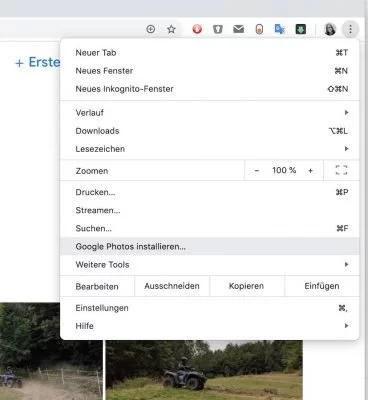Increase zoom with the plus button
Image resolution: width=368 pixels, height=400 pixels.
click(x=311, y=171)
